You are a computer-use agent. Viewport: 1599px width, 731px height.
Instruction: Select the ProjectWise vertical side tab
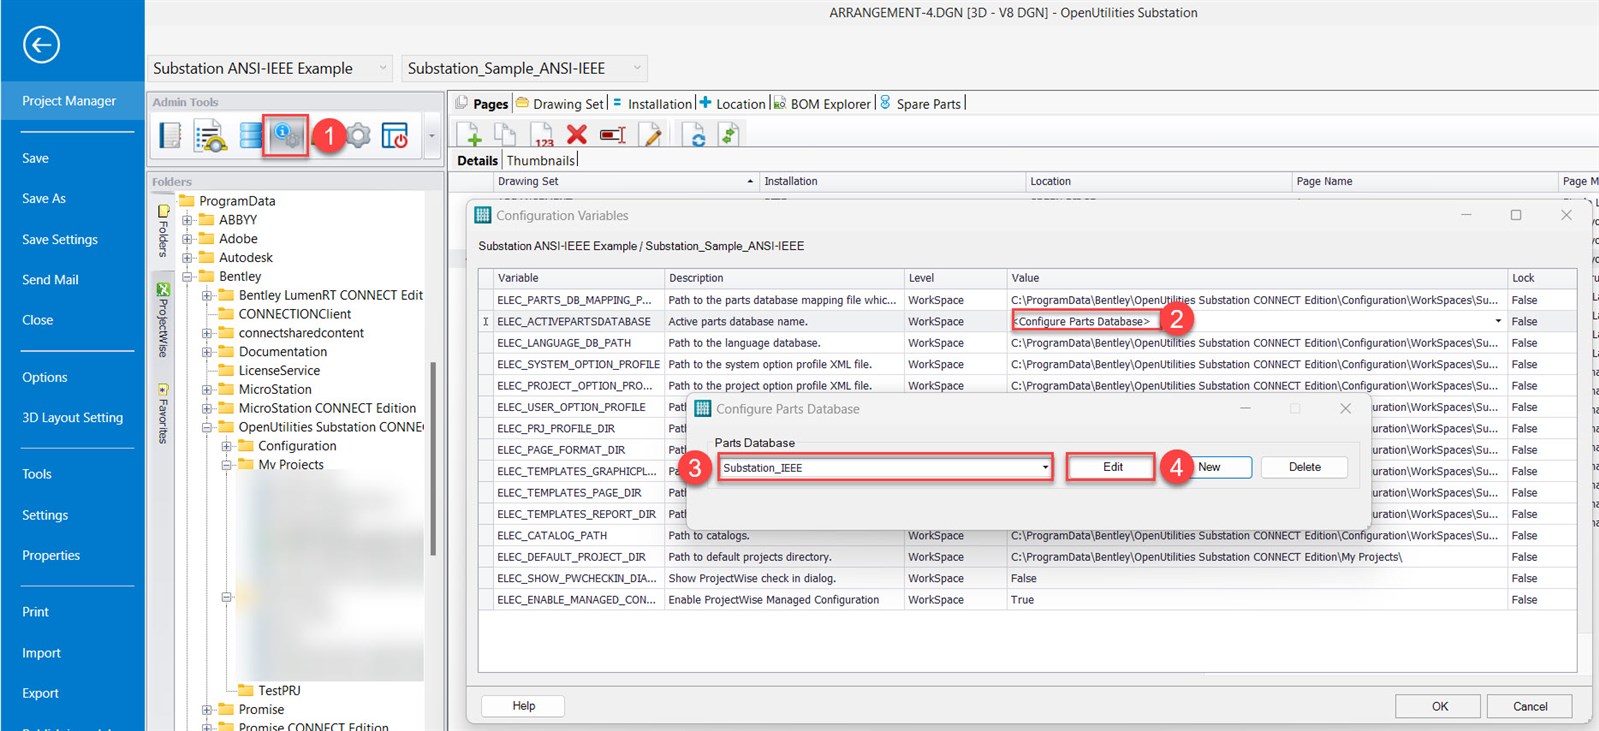click(x=162, y=320)
